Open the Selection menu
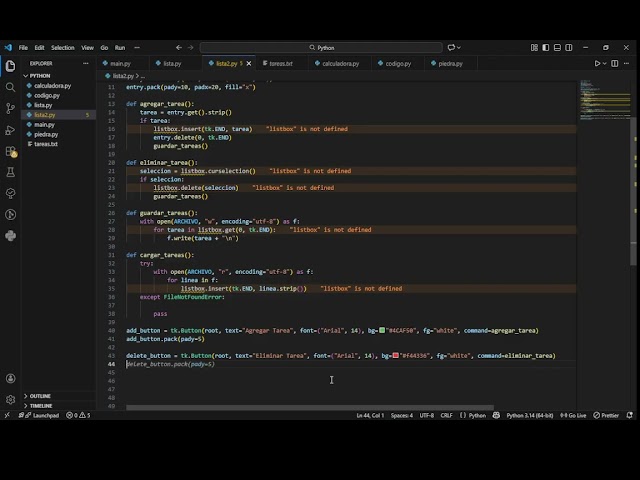This screenshot has width=640, height=480. point(62,47)
